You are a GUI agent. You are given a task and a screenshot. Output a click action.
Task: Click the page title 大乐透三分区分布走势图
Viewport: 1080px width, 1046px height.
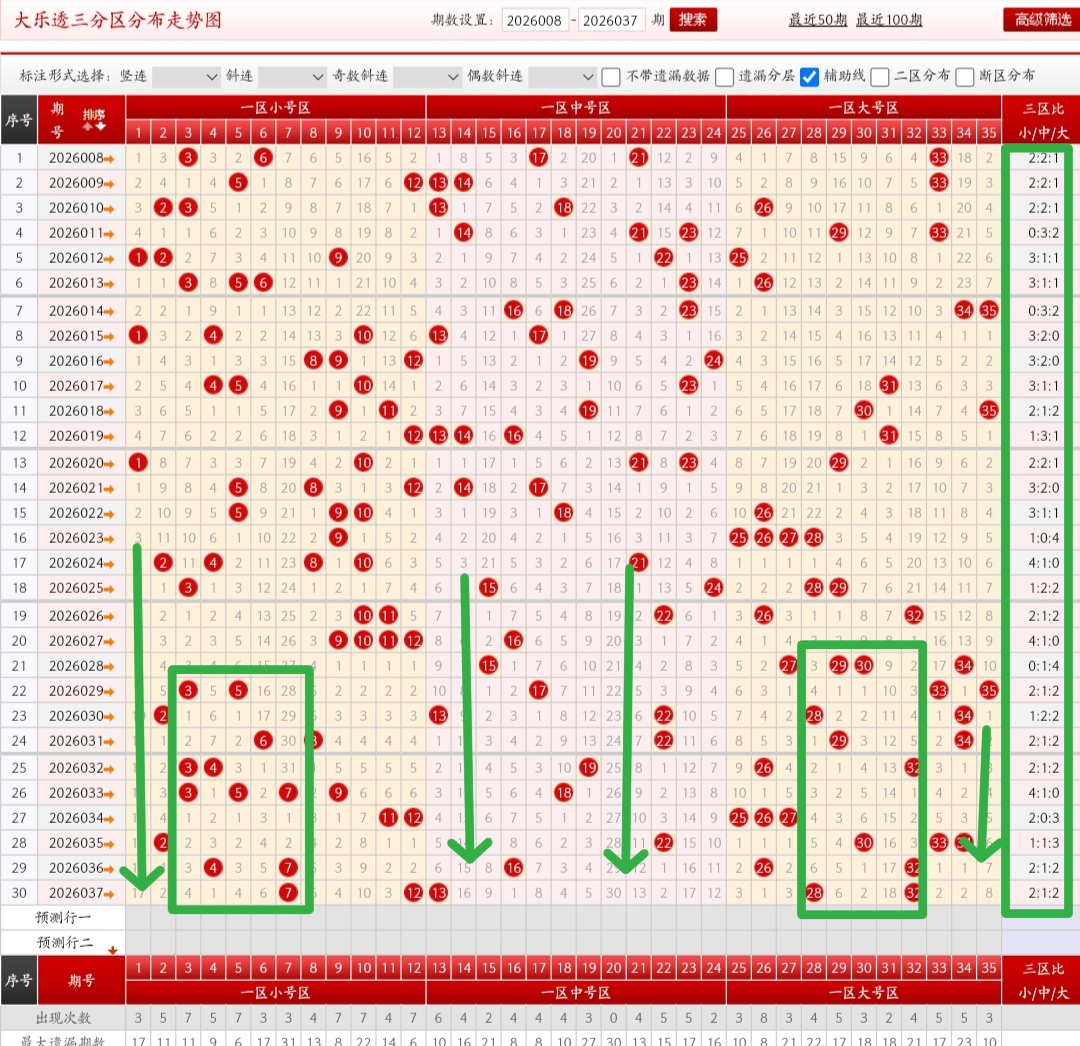[x=118, y=21]
